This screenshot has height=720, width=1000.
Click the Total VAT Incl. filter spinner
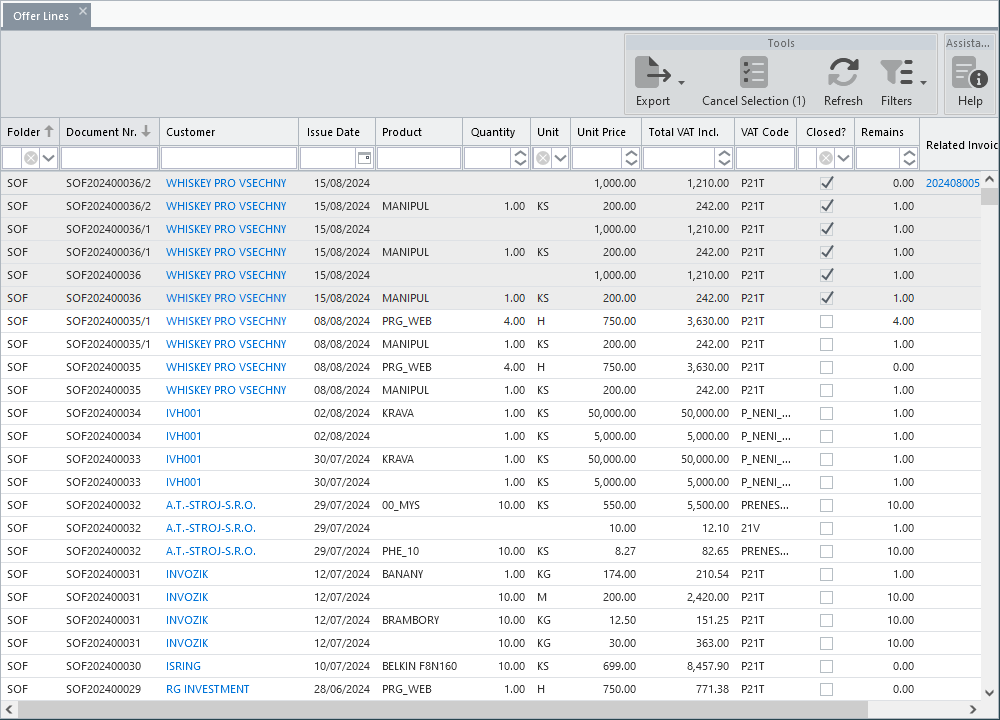[x=724, y=158]
